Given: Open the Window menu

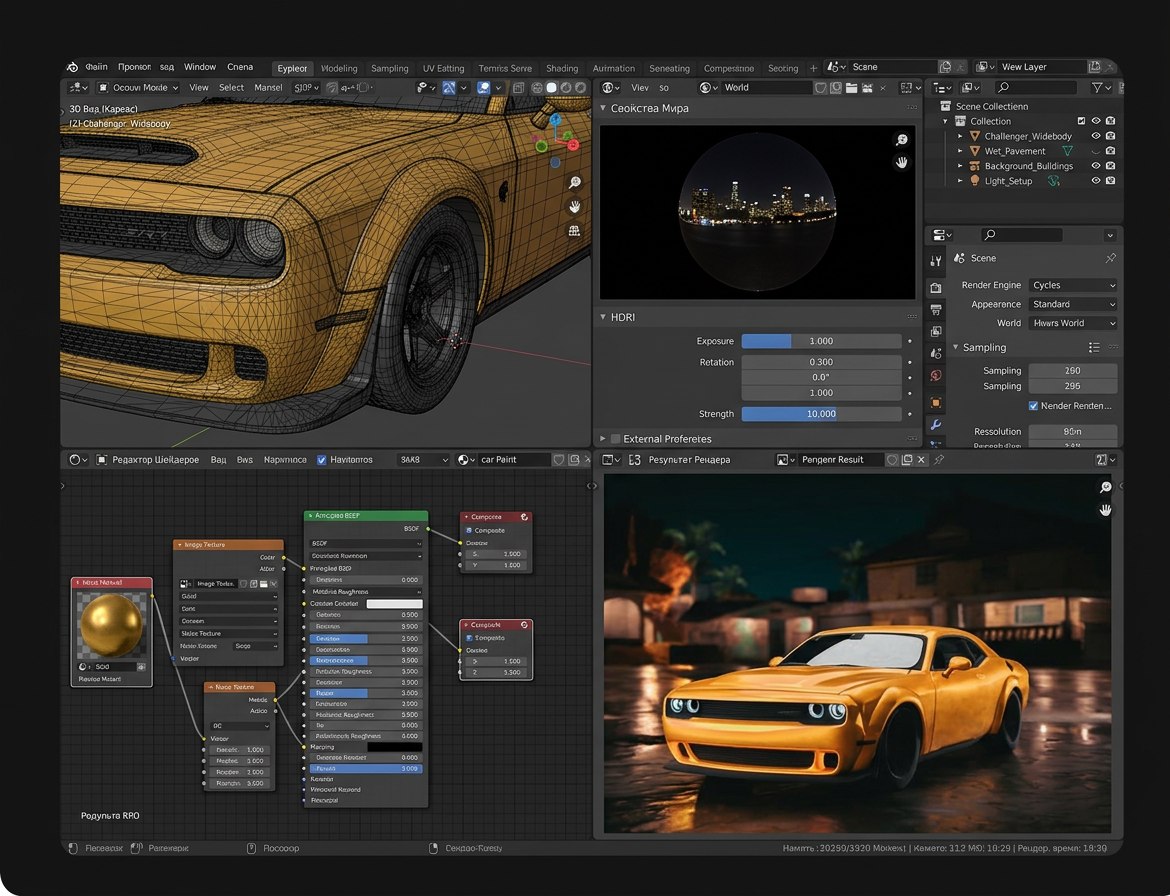Looking at the screenshot, I should point(200,67).
